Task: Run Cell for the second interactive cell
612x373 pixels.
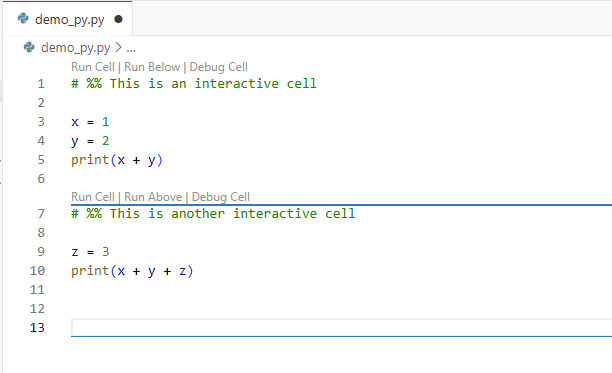Action: point(93,197)
